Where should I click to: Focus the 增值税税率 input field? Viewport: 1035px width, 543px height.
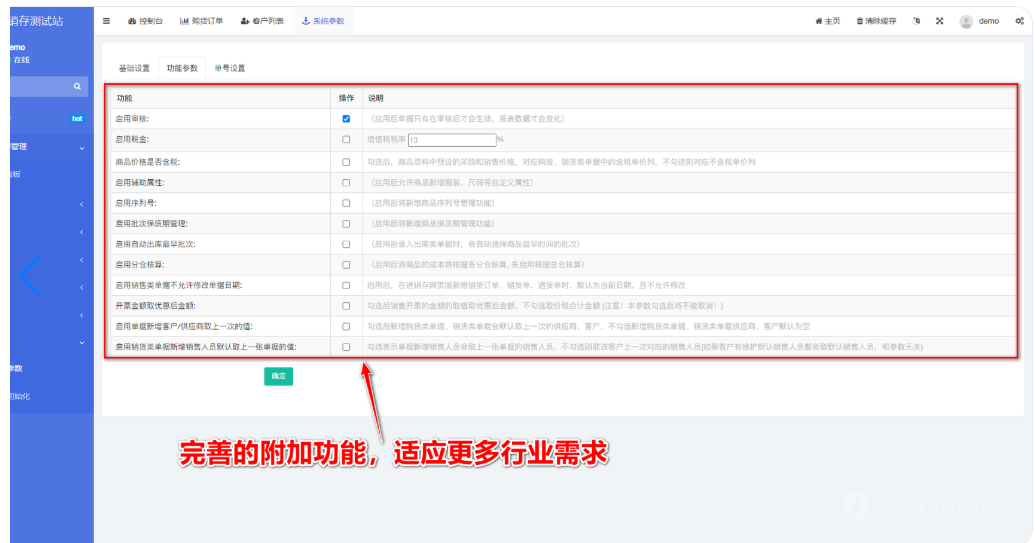pyautogui.click(x=451, y=140)
